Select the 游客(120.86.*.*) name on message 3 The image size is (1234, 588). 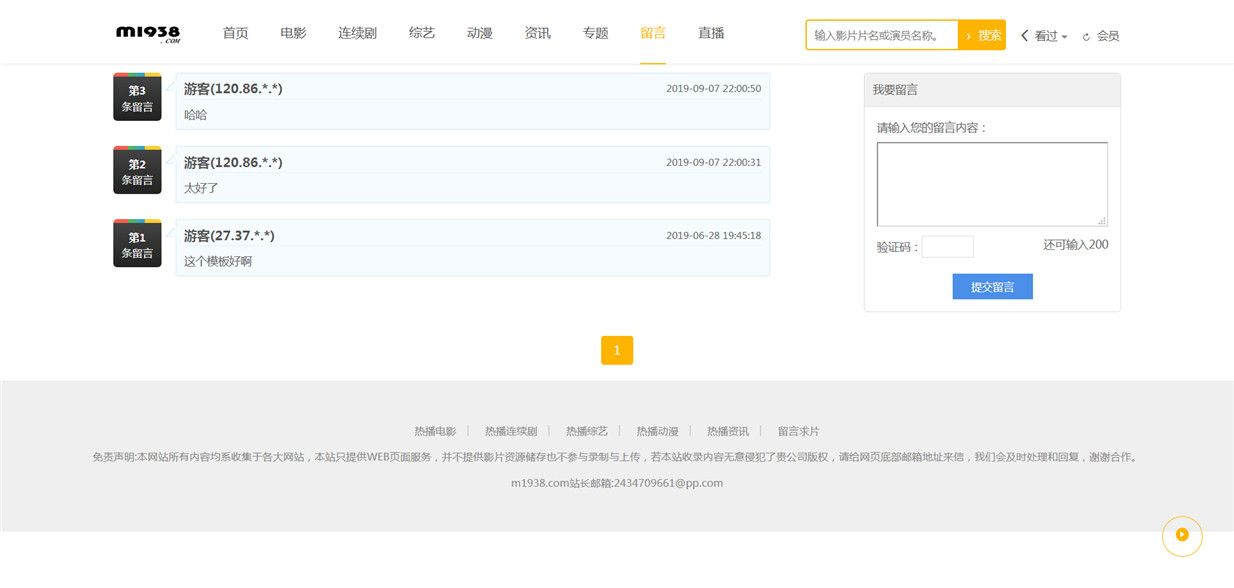point(233,89)
